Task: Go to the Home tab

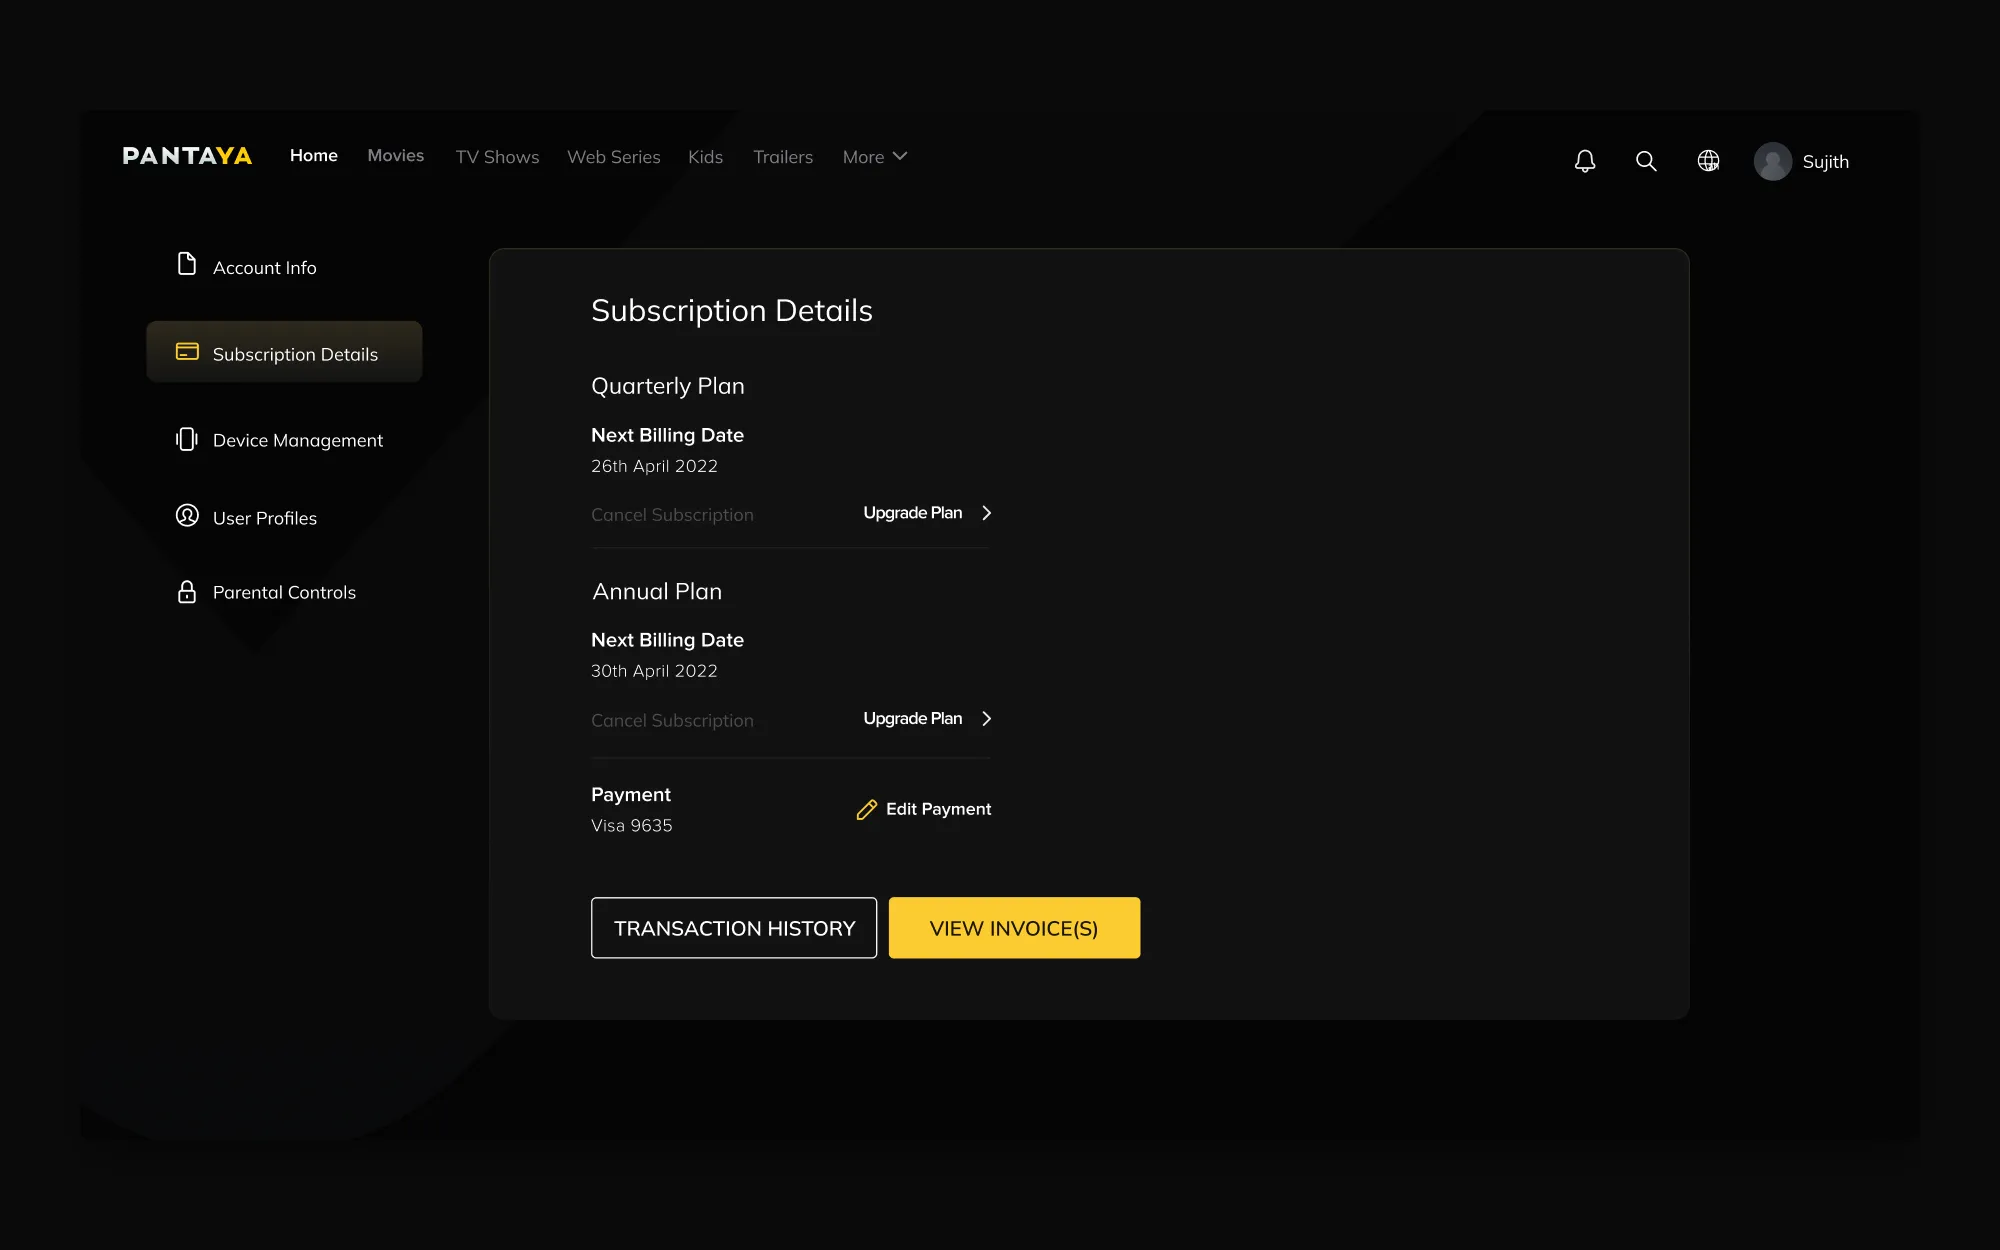Action: point(314,156)
